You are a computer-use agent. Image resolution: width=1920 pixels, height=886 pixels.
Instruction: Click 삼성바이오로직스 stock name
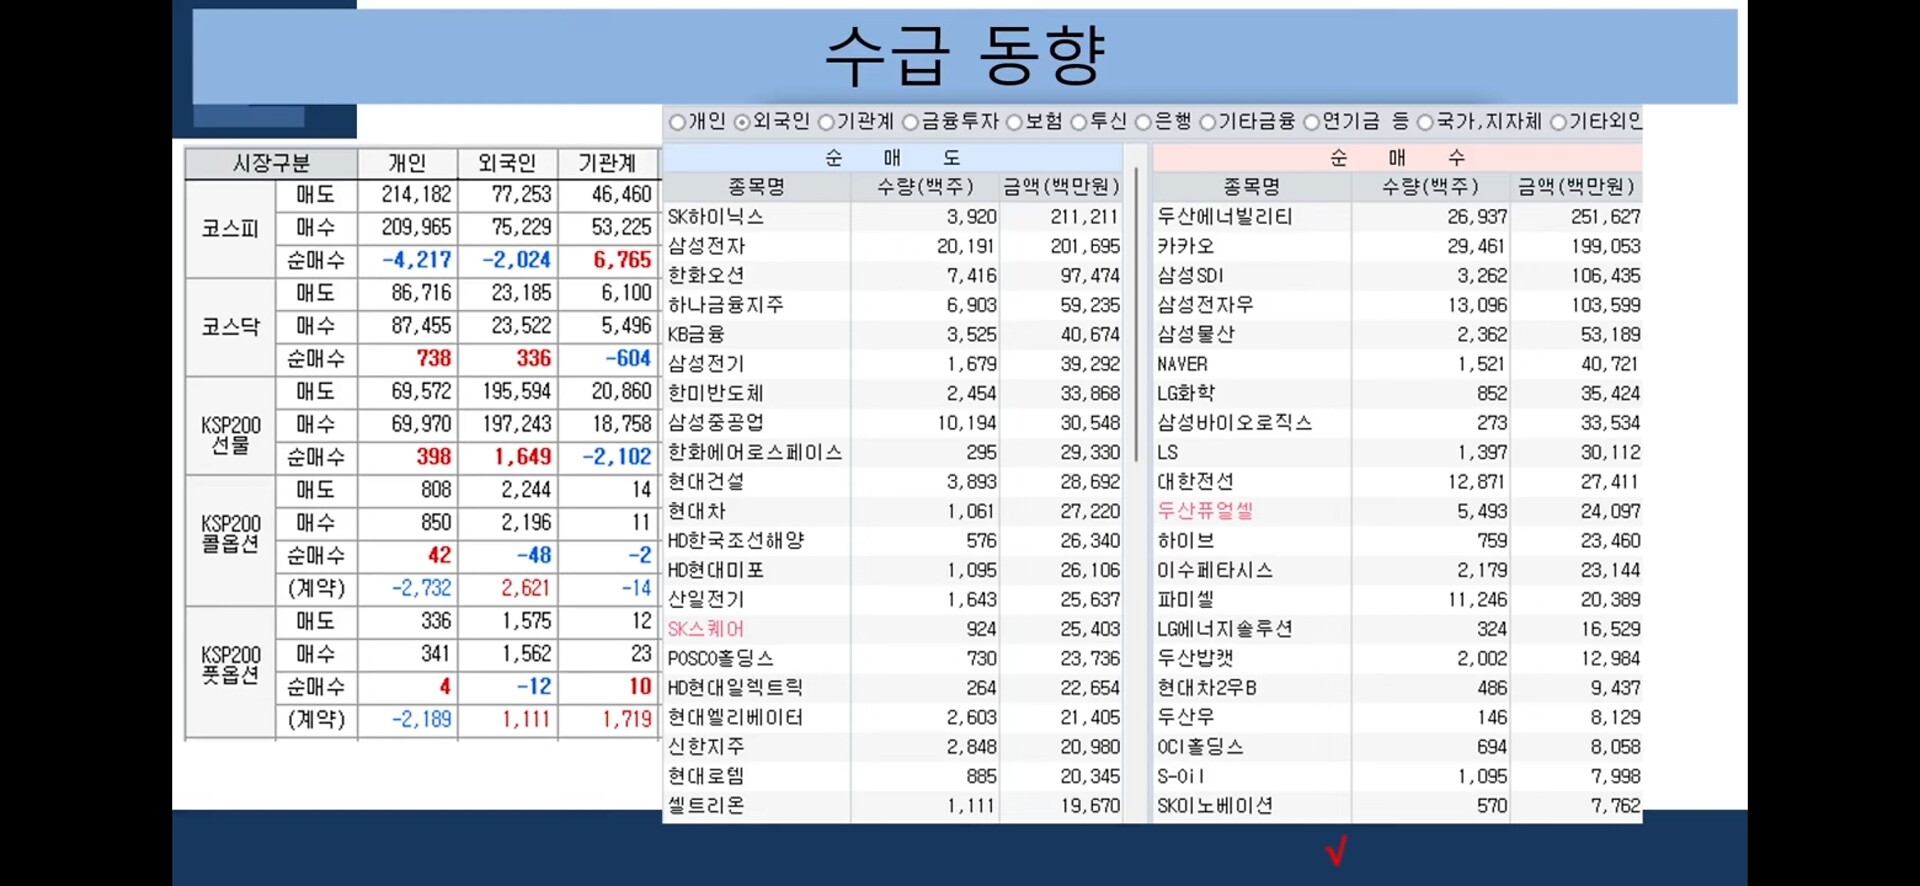[1235, 423]
